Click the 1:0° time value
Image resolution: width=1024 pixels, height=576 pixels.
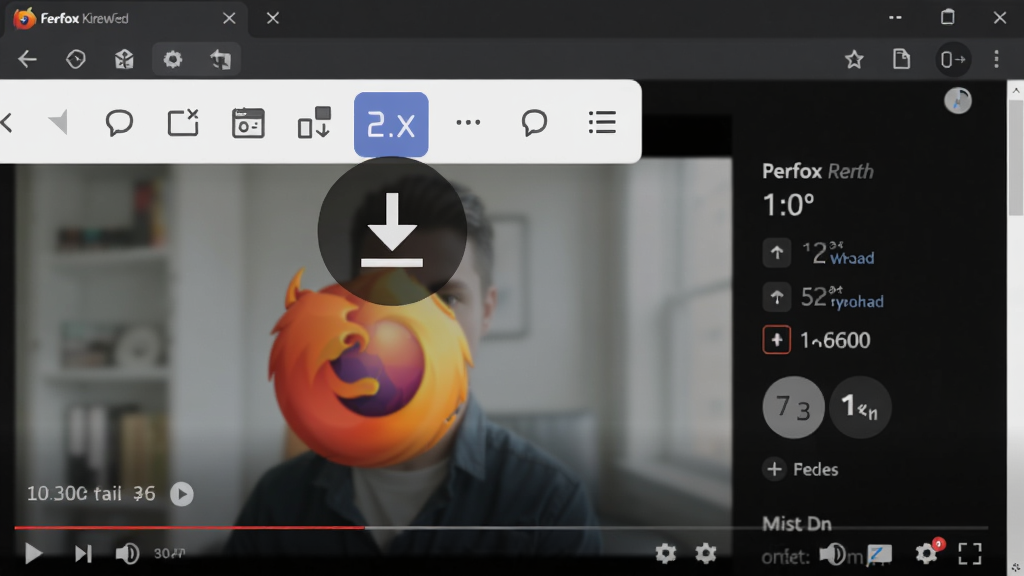point(789,205)
